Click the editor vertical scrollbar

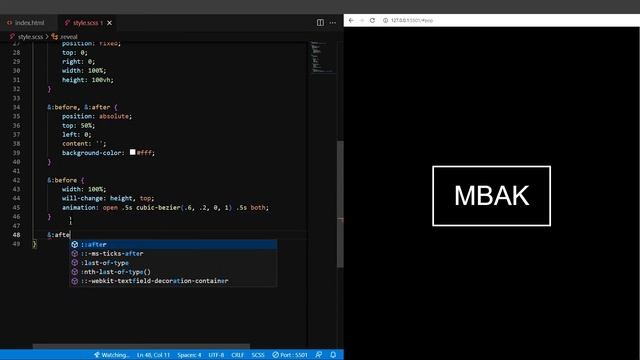(340, 204)
